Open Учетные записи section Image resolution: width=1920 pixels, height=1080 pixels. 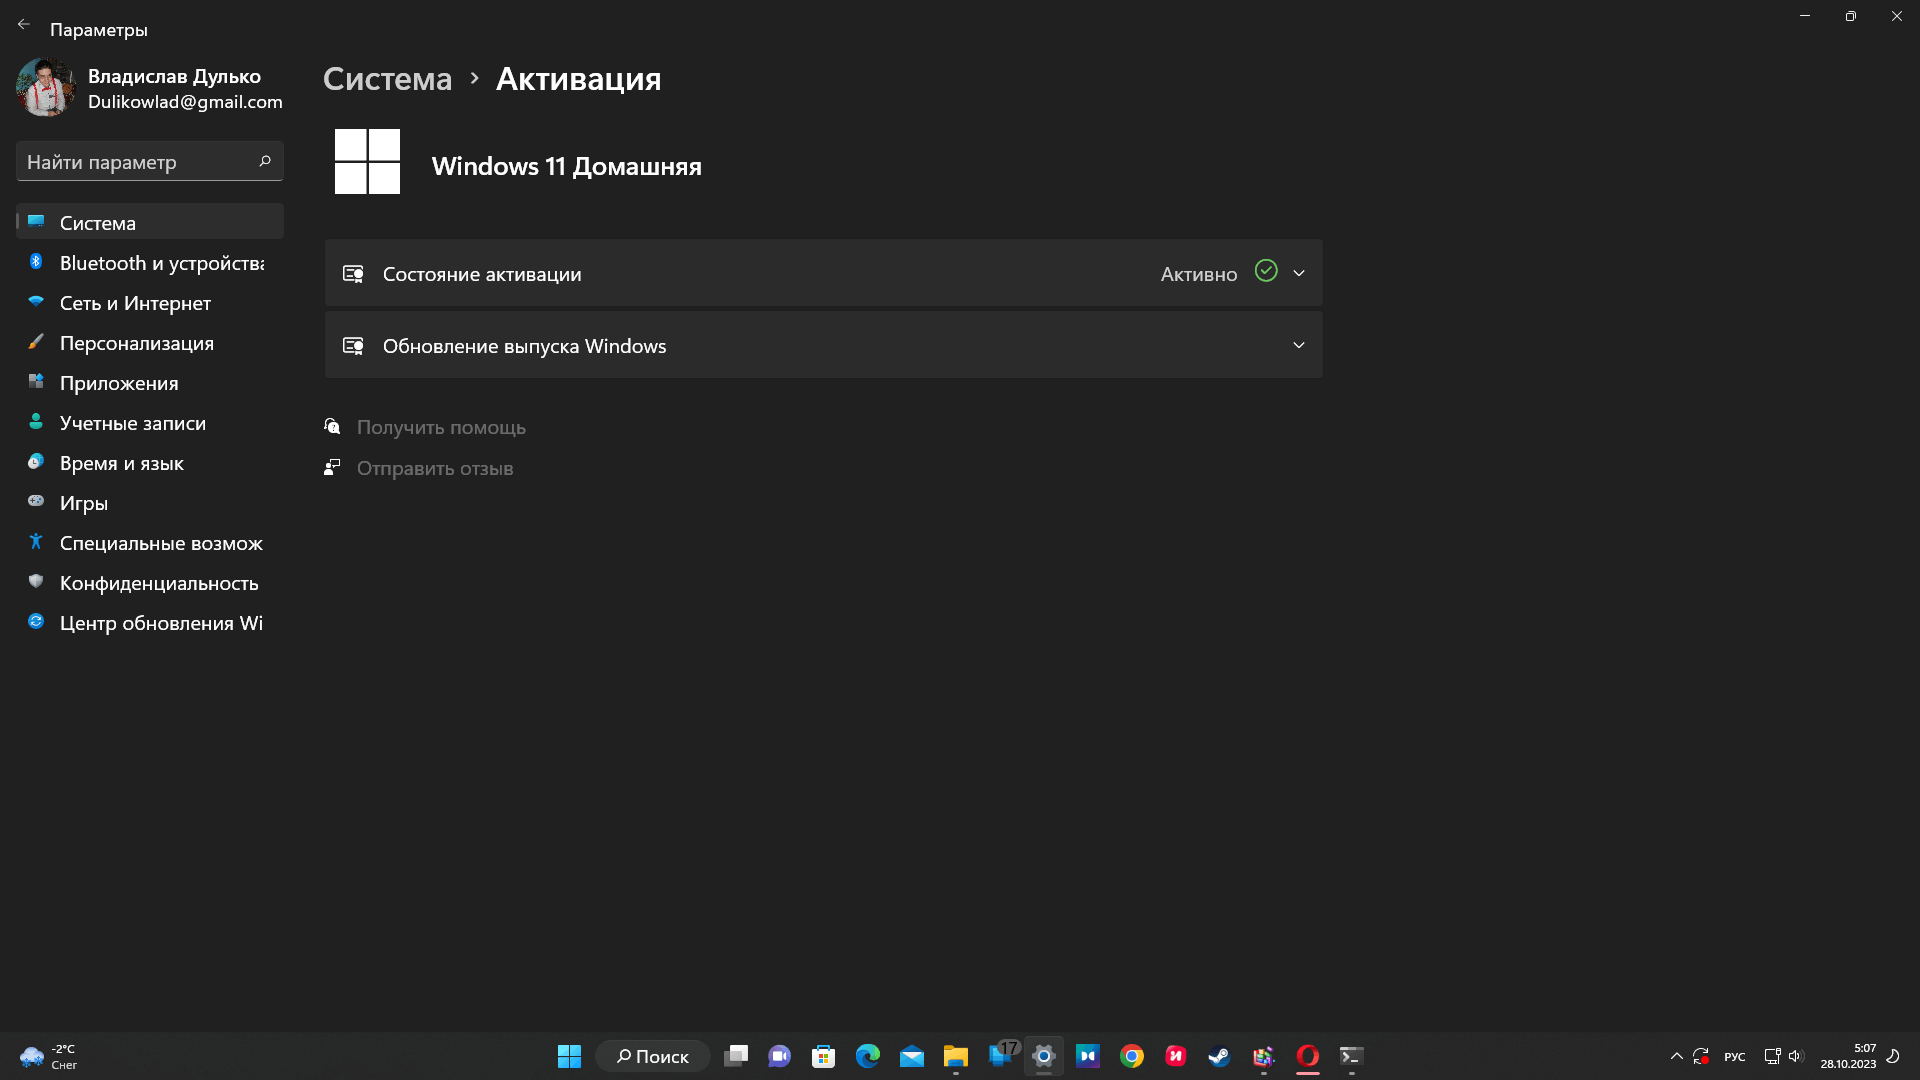click(150, 422)
